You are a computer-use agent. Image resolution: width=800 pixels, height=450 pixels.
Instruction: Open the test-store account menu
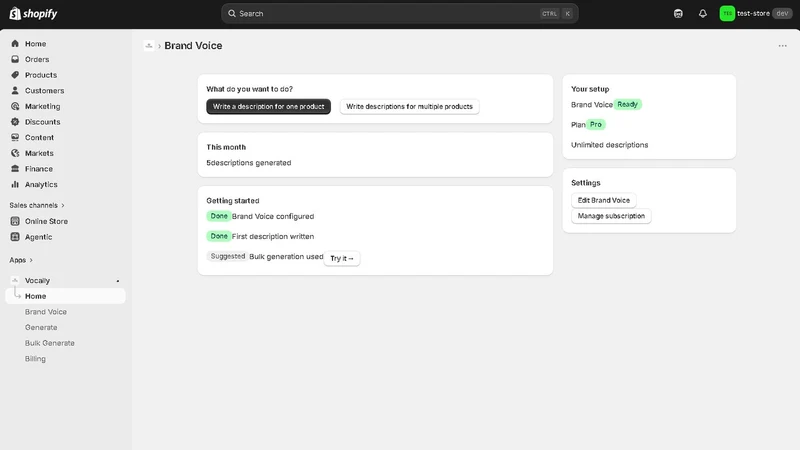click(x=755, y=14)
